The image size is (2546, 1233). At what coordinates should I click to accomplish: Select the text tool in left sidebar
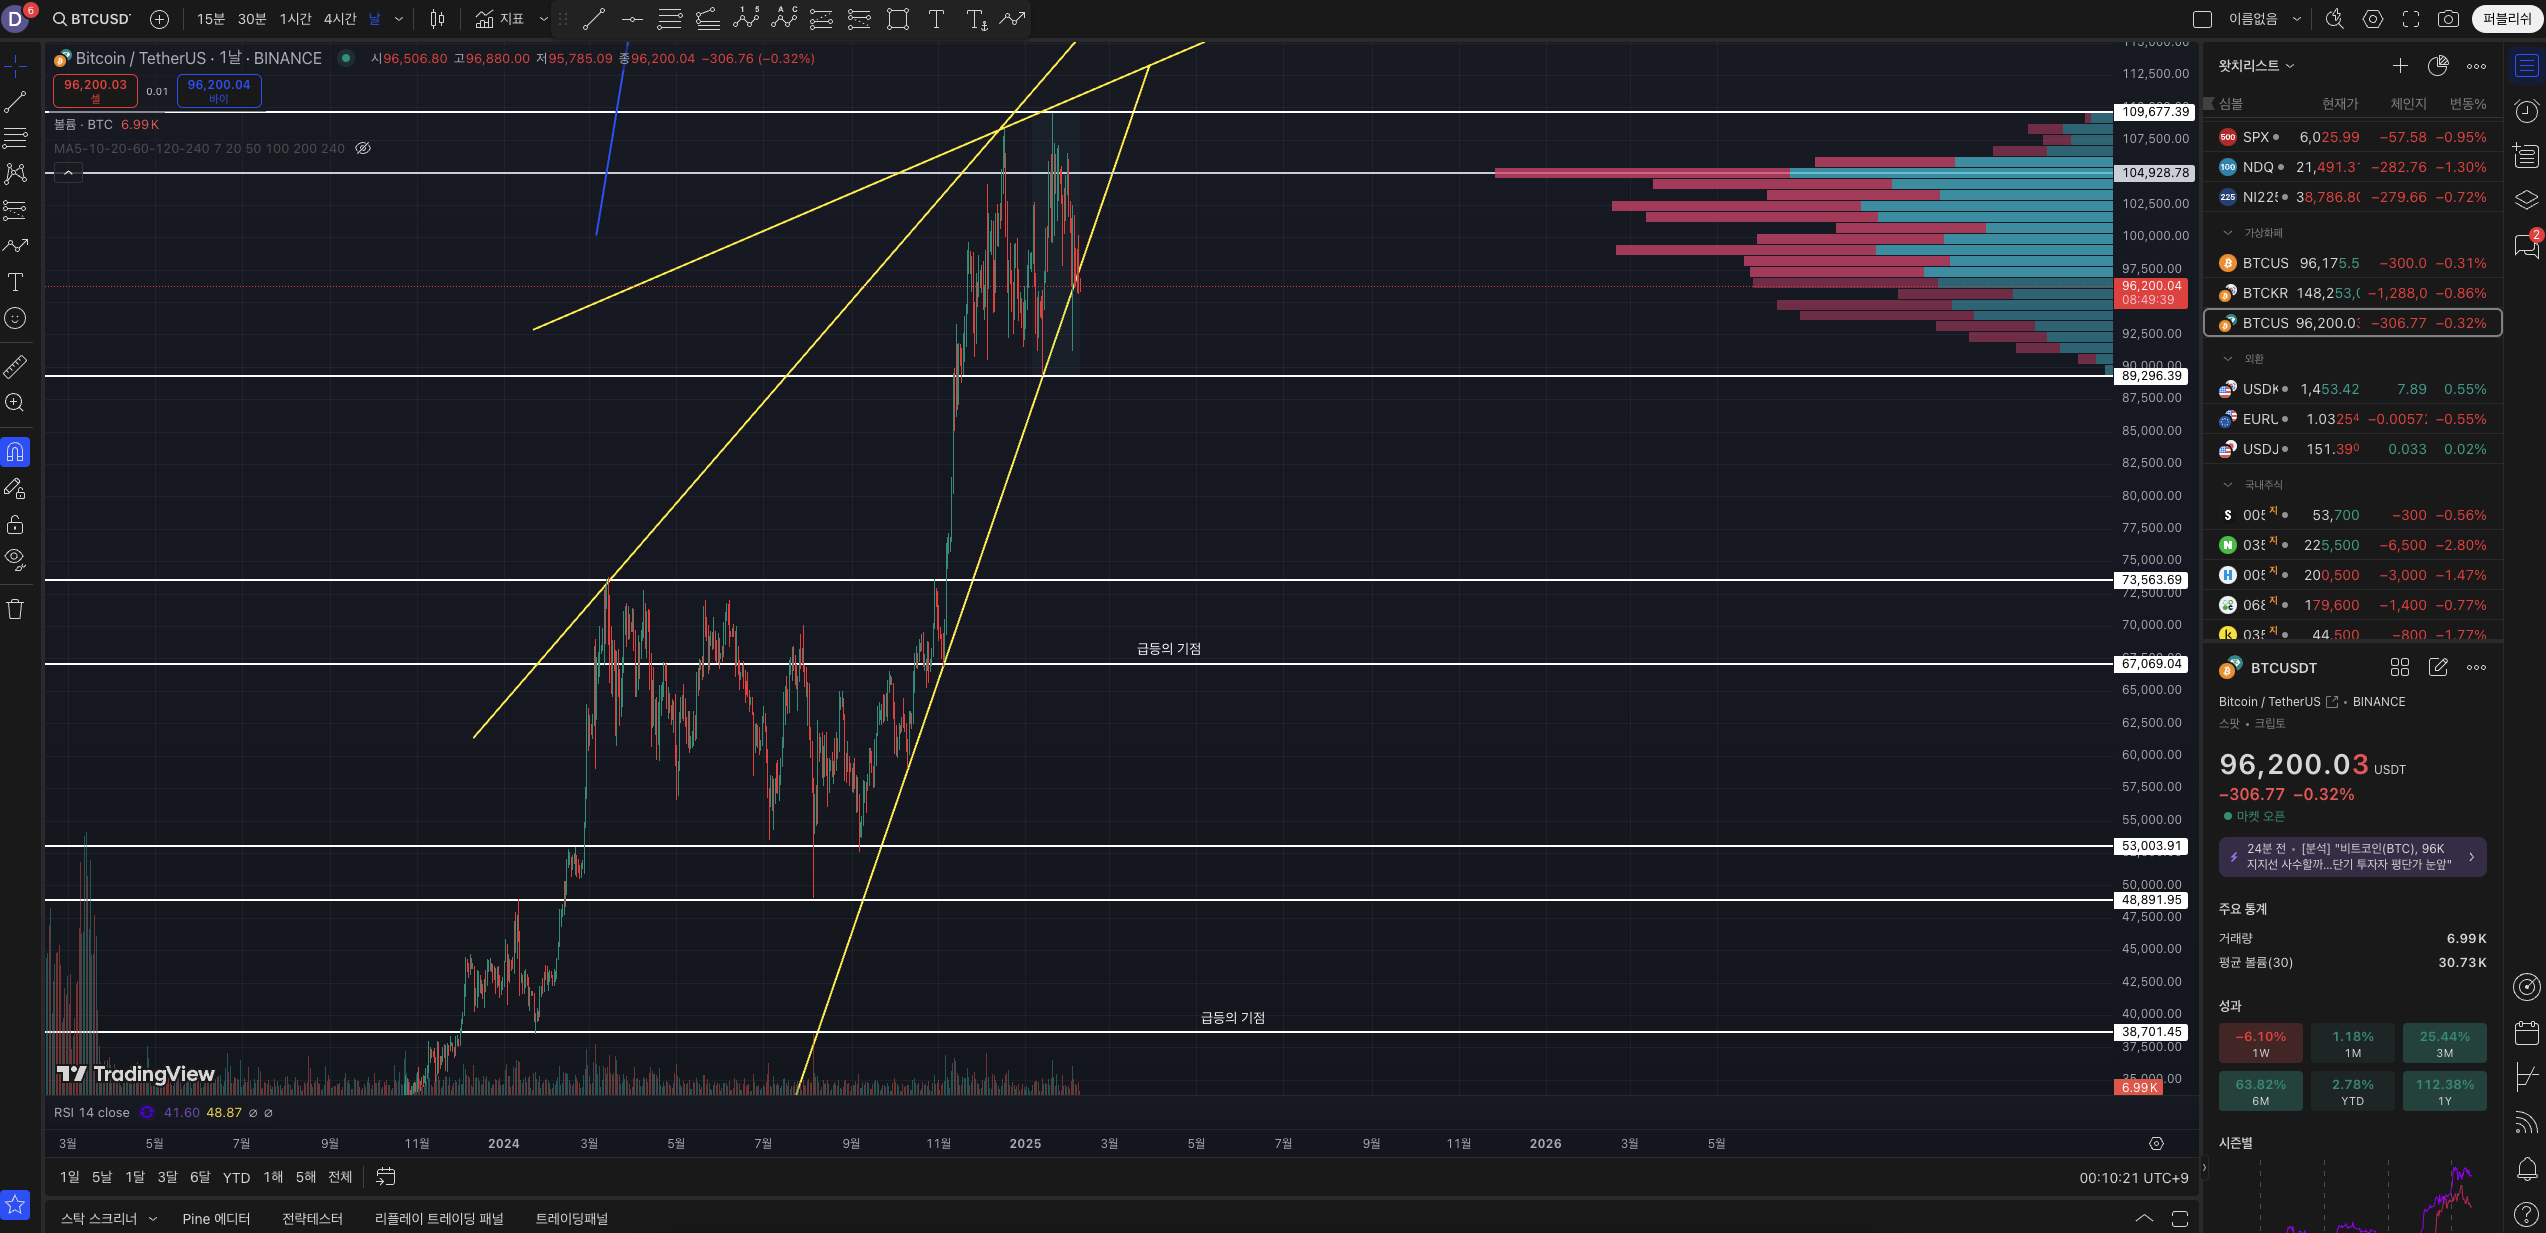(x=15, y=282)
